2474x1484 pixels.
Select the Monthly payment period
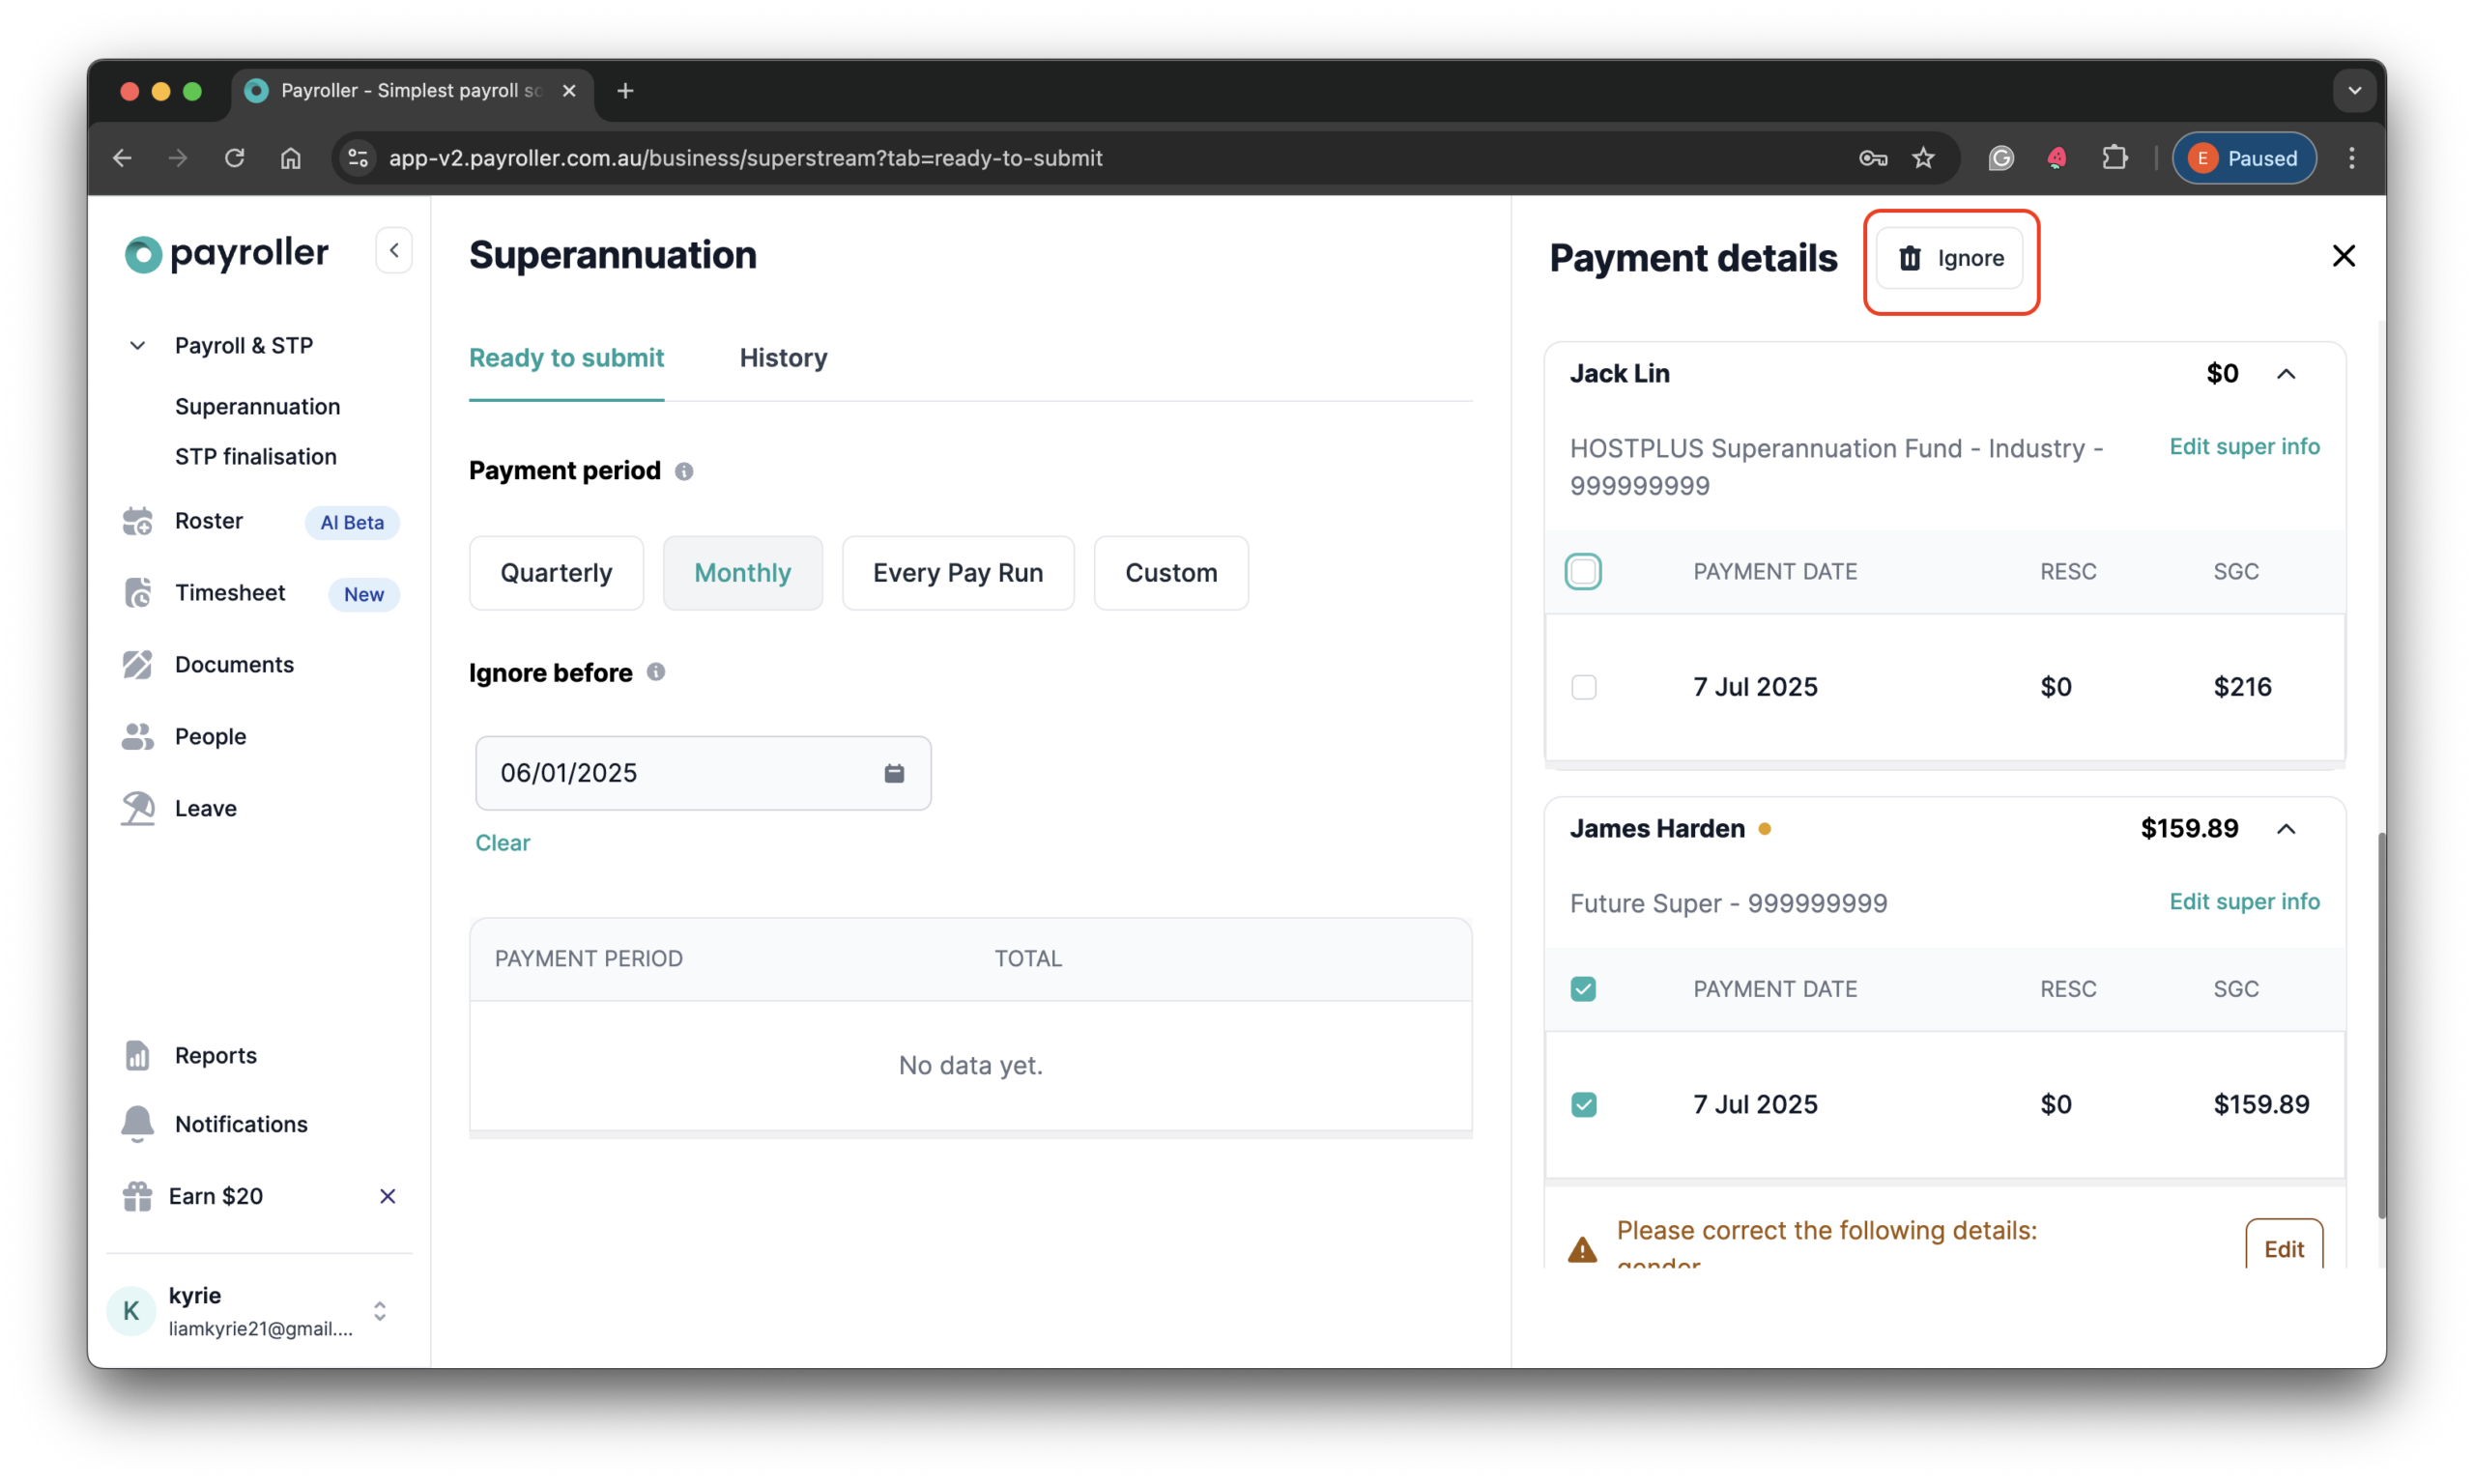pyautogui.click(x=743, y=573)
